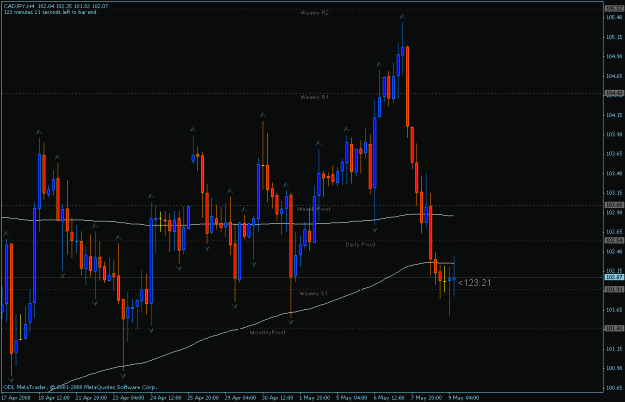Click the 102.15 price scale value
The height and width of the screenshot is (402, 625).
(614, 271)
